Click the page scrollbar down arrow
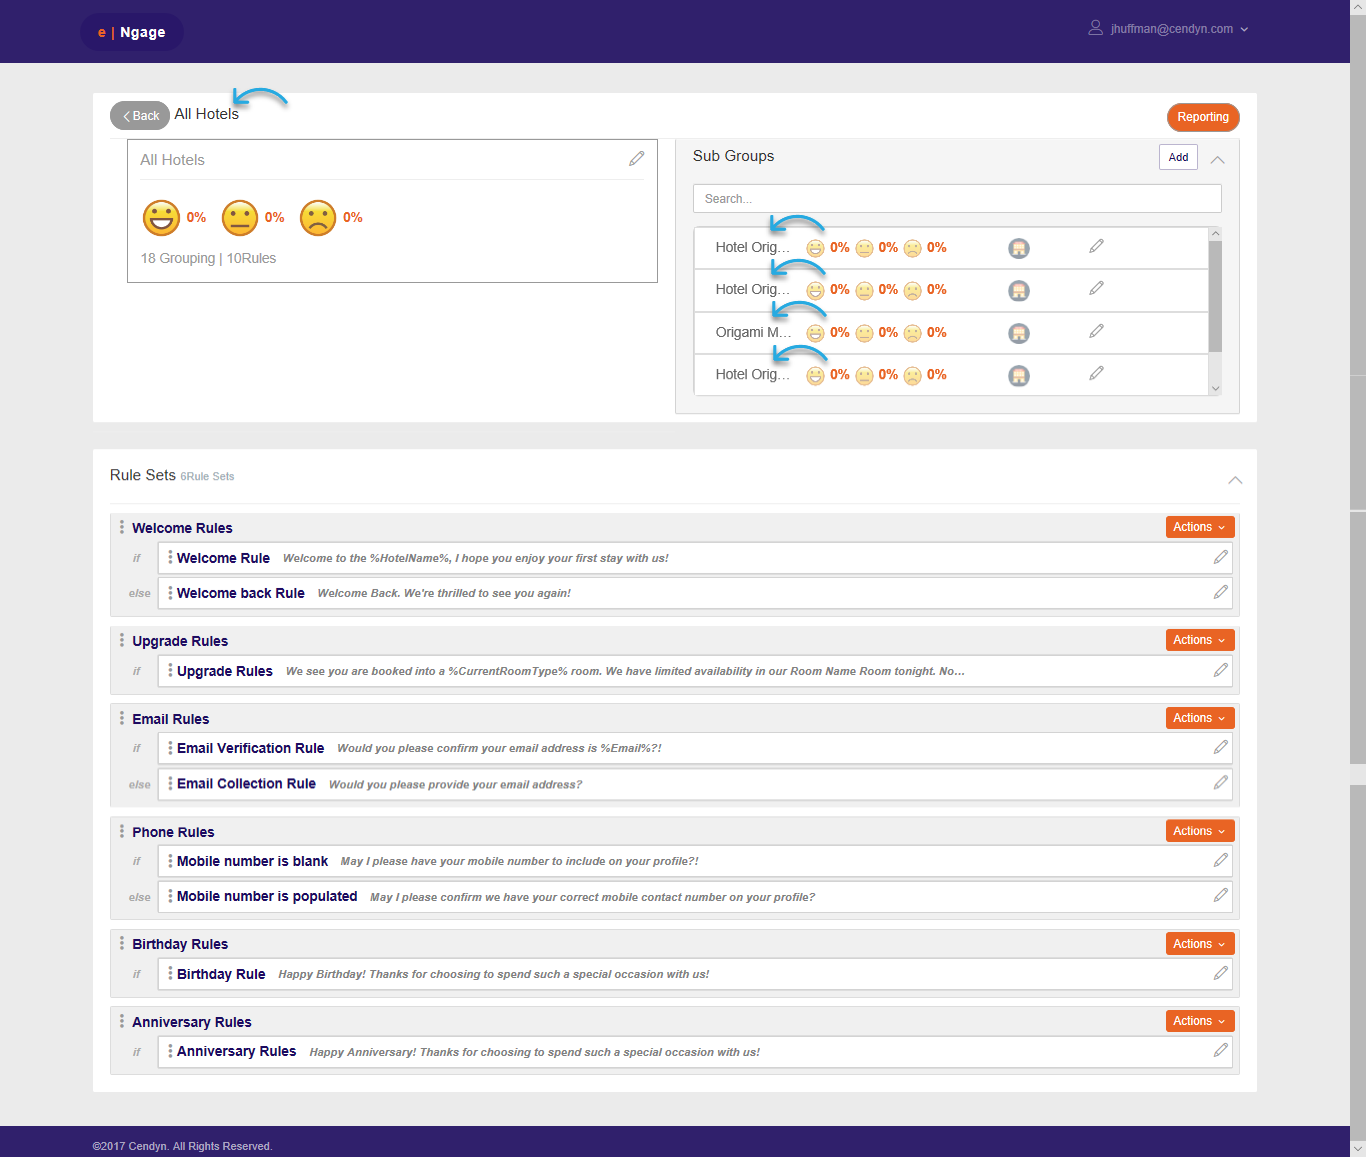This screenshot has height=1157, width=1366. 1357,1149
